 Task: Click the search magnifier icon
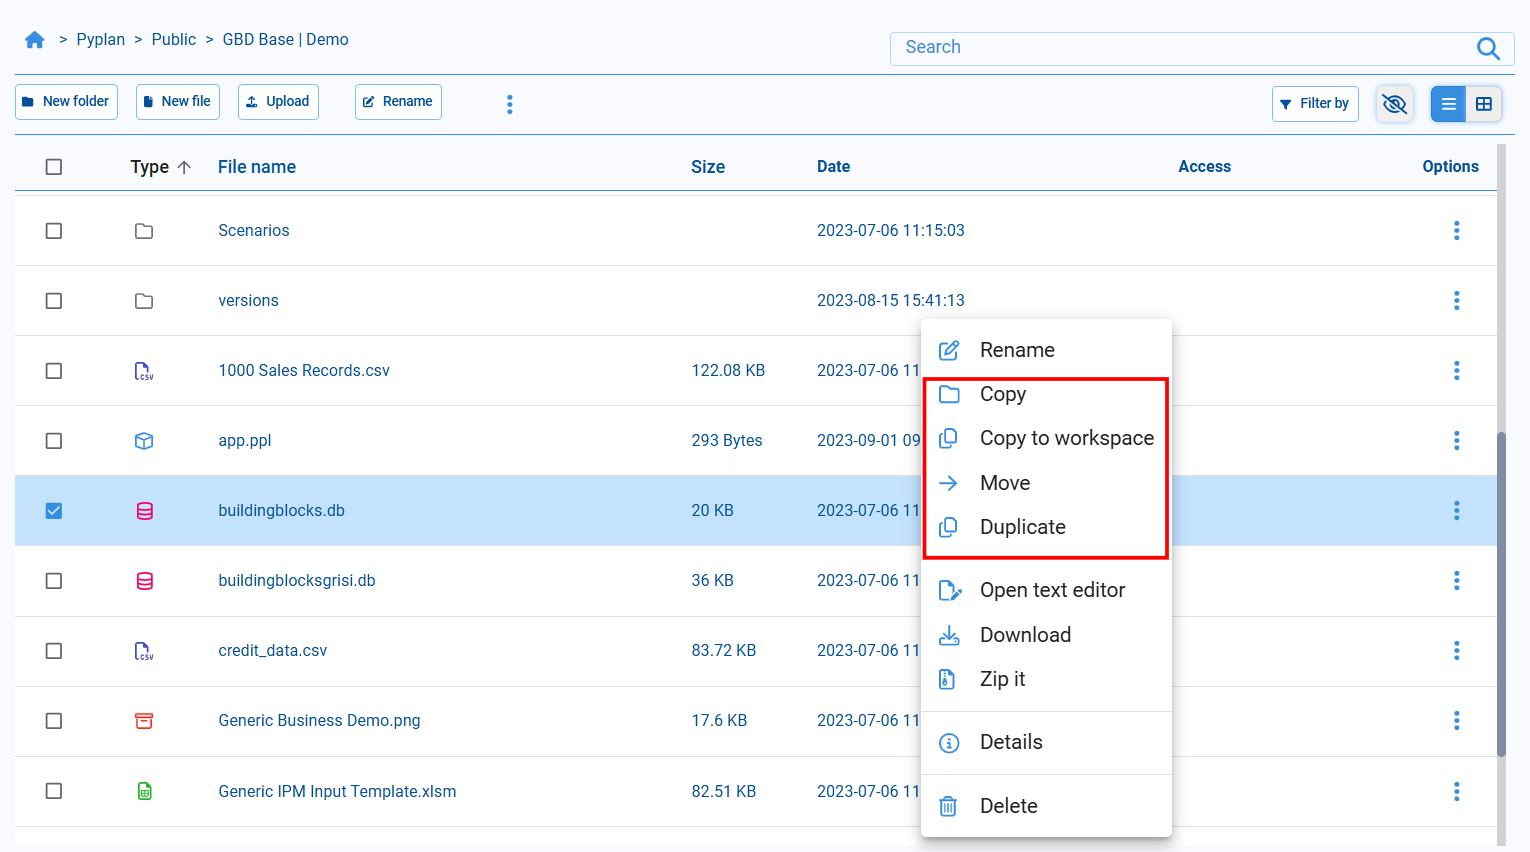[x=1488, y=48]
